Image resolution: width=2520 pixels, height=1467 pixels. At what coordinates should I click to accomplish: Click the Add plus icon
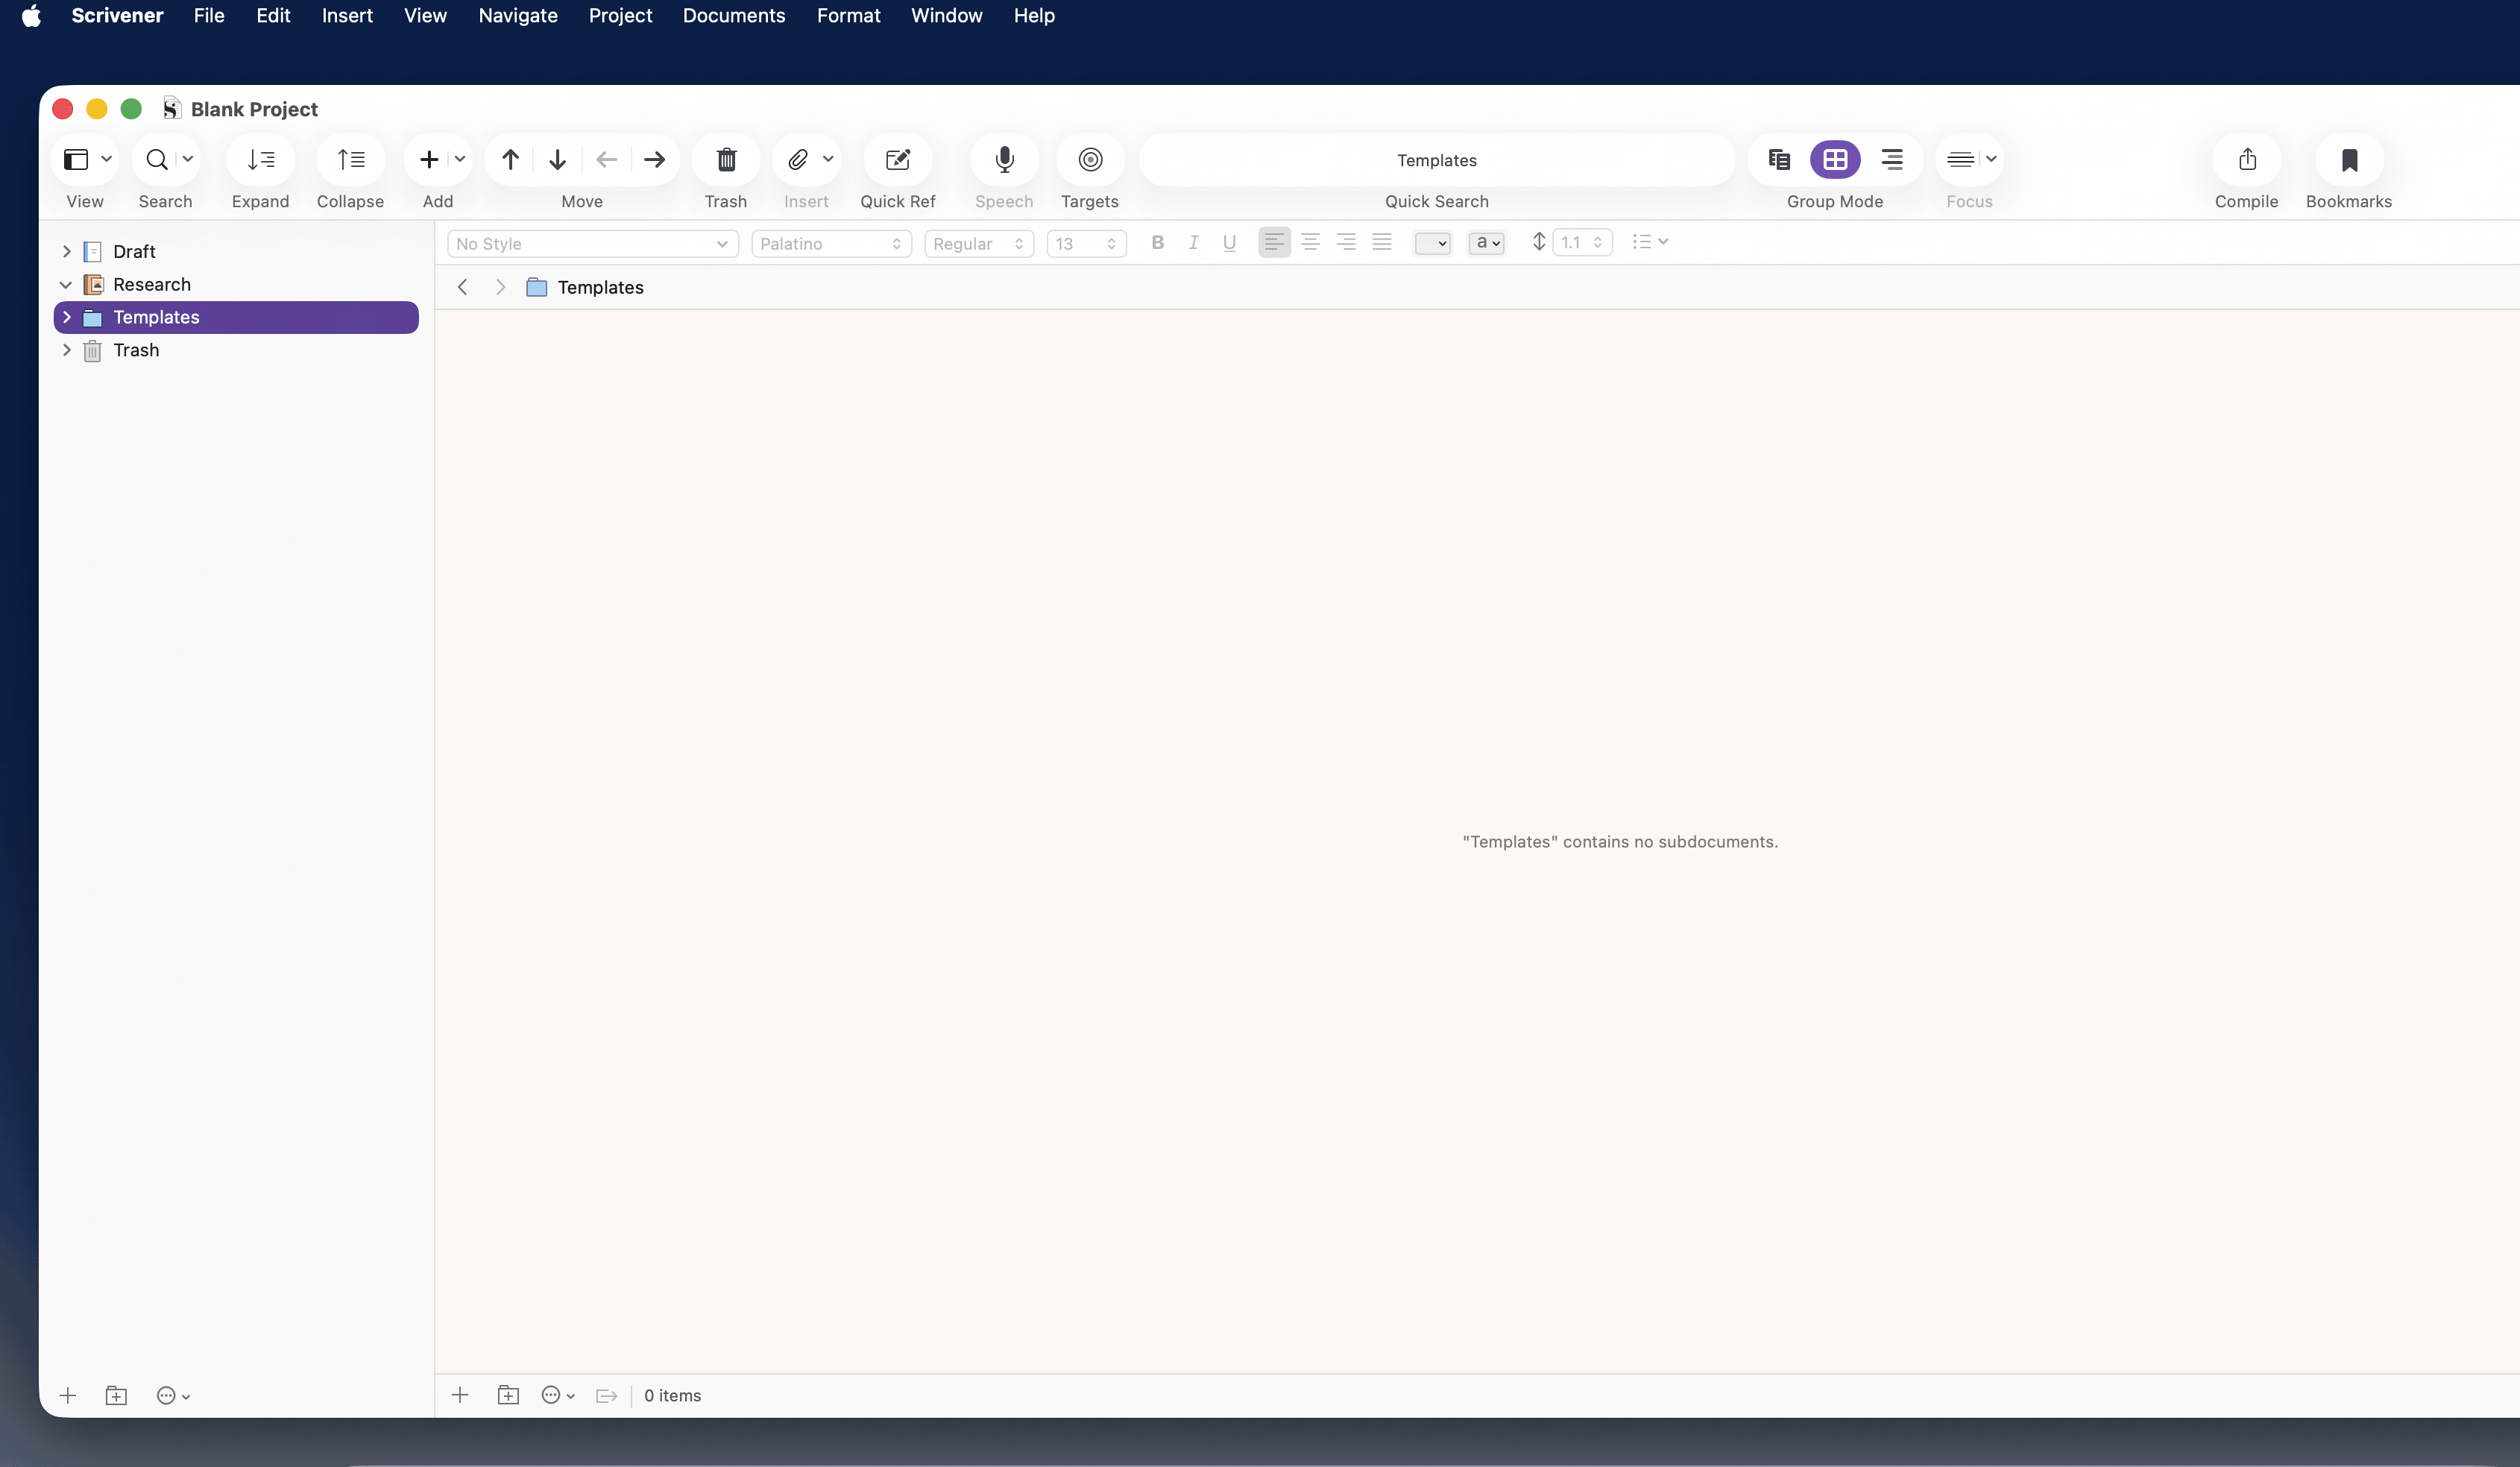429,159
